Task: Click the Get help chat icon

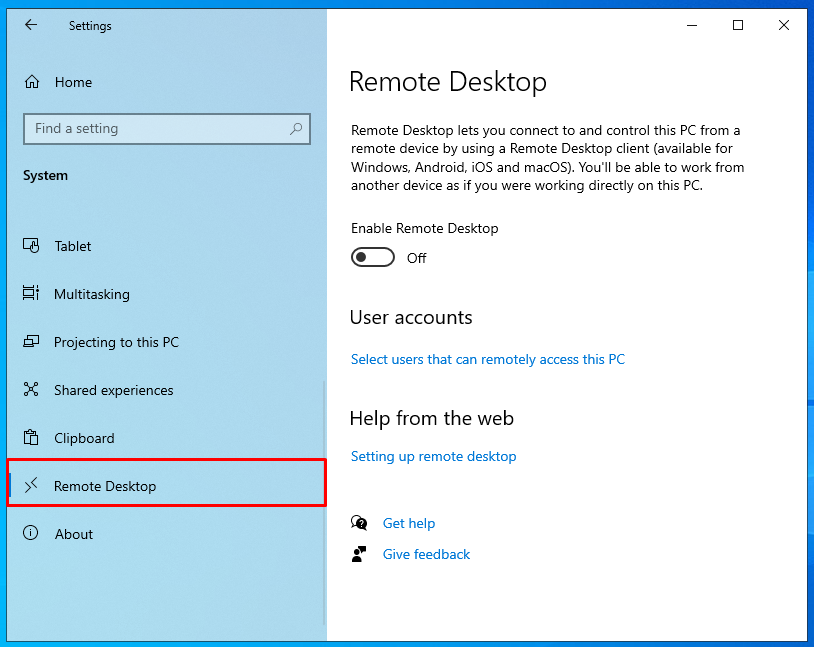Action: point(359,523)
